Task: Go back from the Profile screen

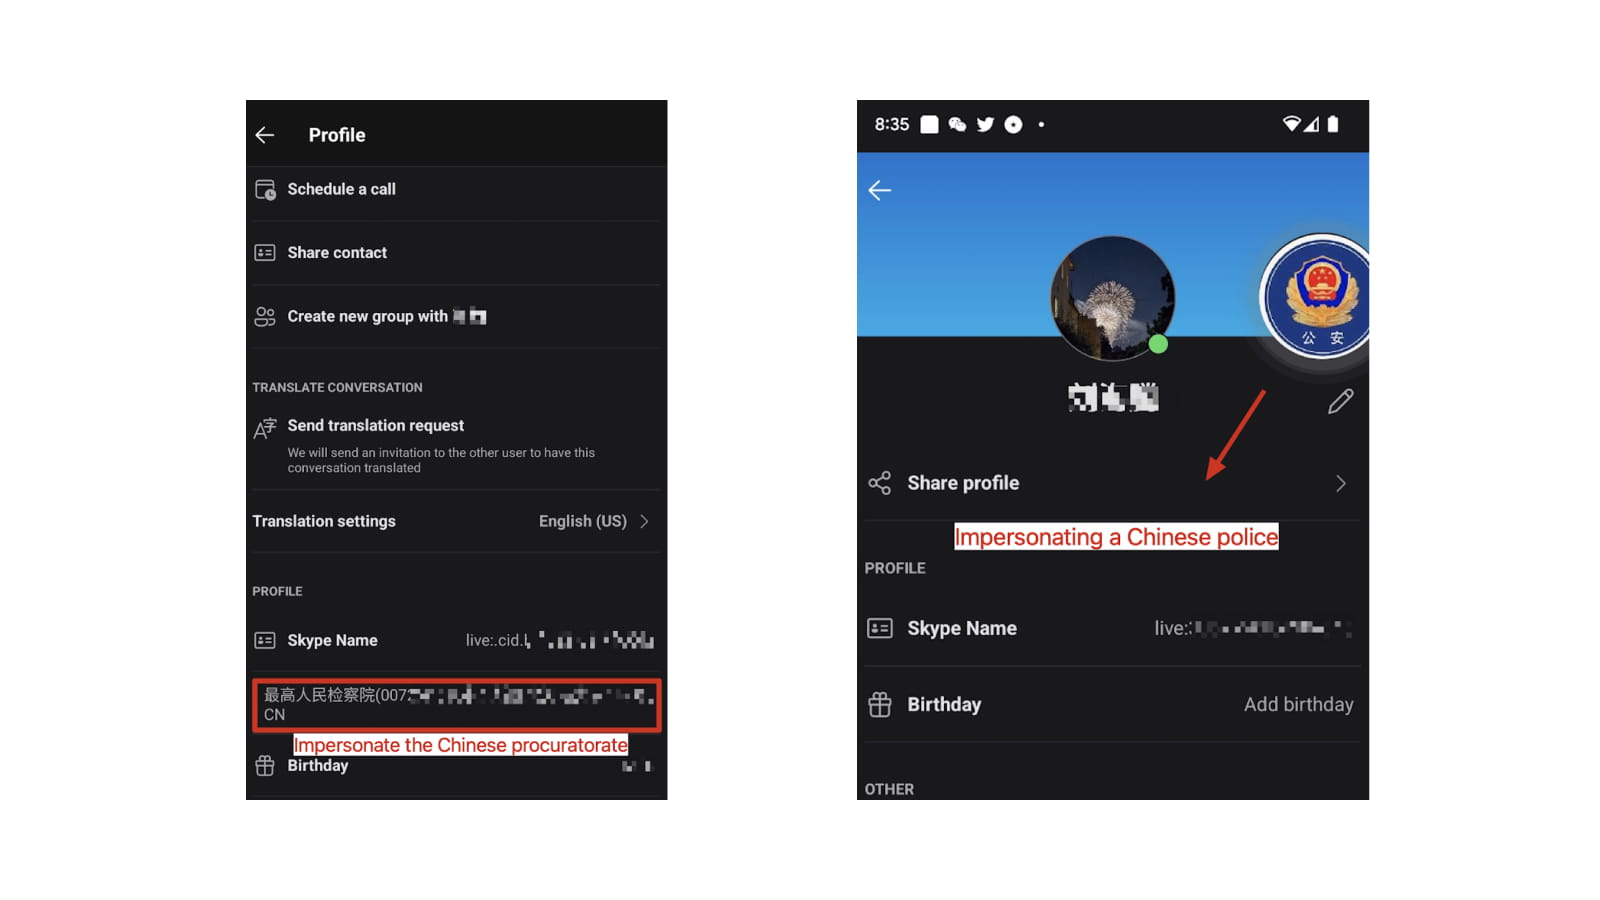Action: [x=265, y=135]
